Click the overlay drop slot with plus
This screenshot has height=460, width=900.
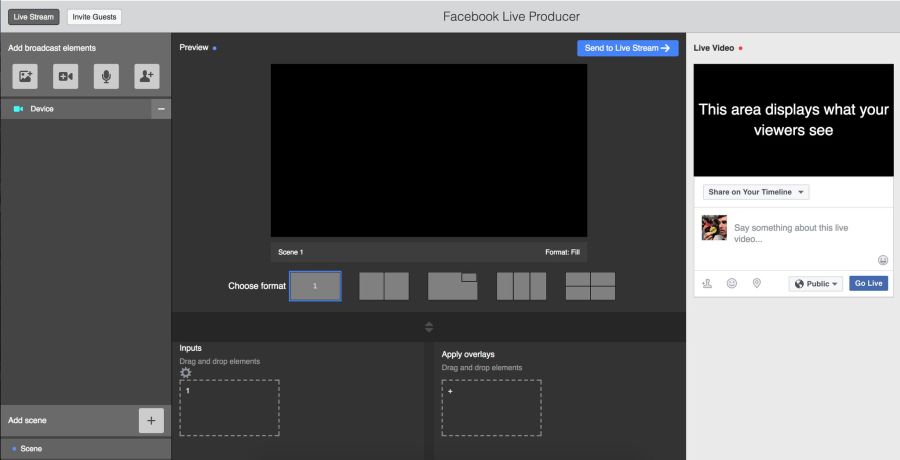[x=491, y=408]
